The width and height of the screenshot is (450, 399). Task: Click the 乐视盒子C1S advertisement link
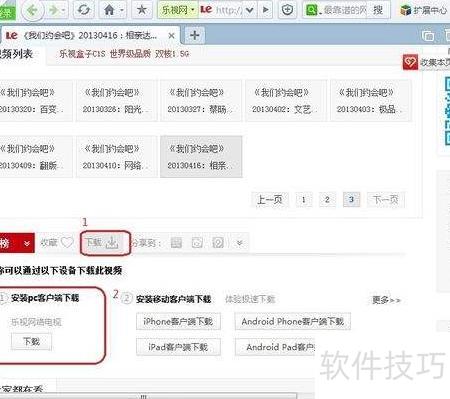click(x=124, y=54)
